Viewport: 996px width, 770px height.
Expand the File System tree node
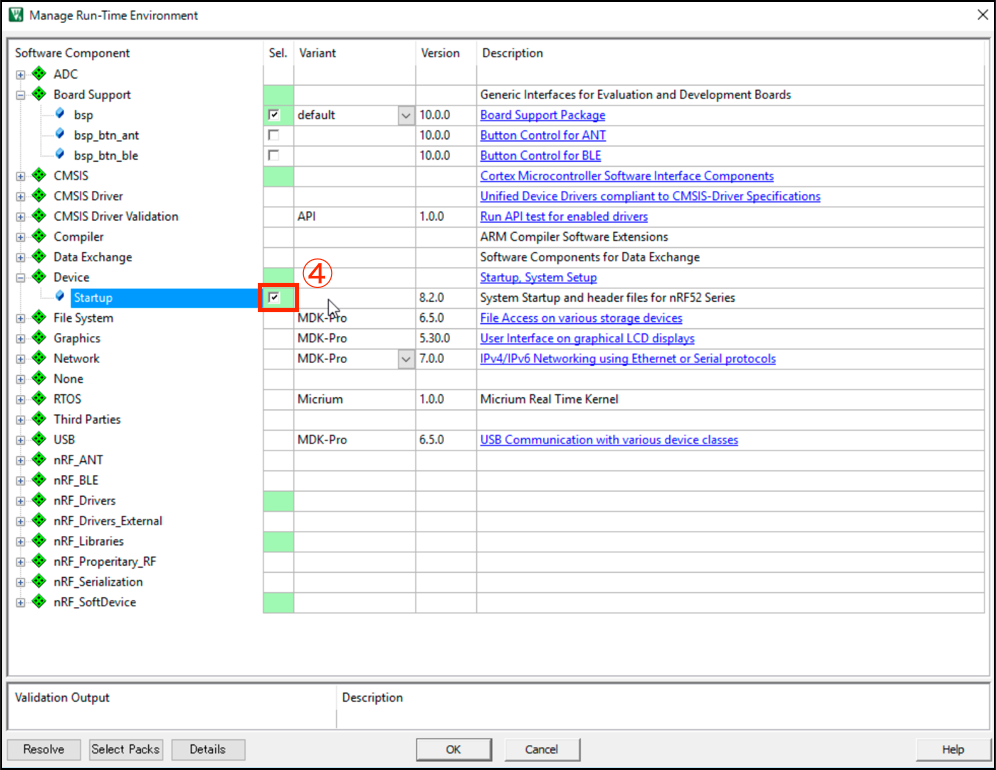20,318
